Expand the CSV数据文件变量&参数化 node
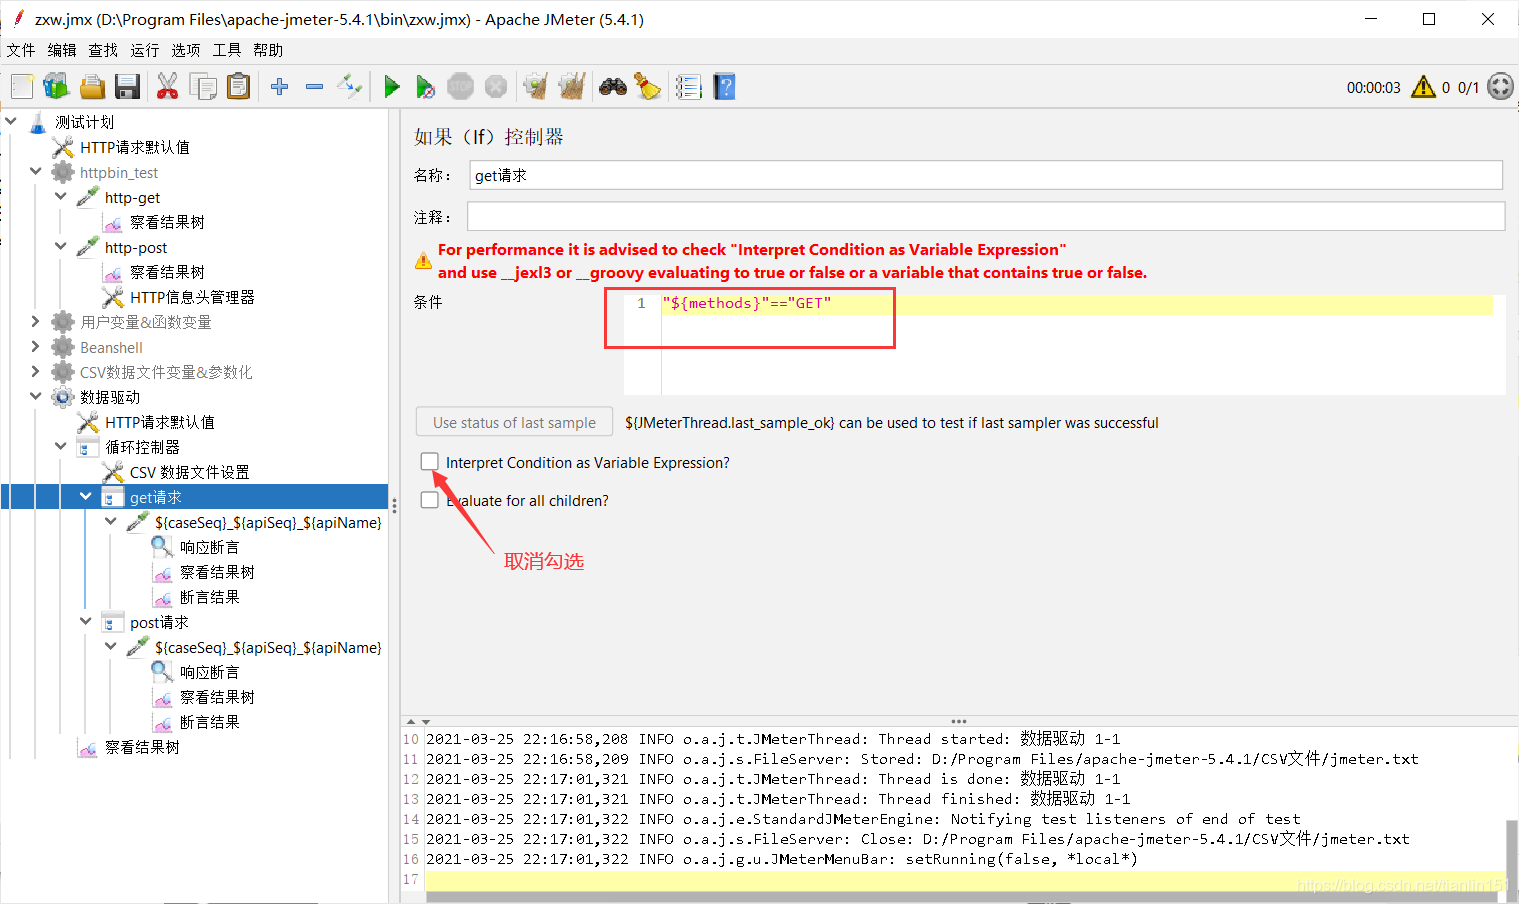The height and width of the screenshot is (904, 1519). pyautogui.click(x=36, y=372)
